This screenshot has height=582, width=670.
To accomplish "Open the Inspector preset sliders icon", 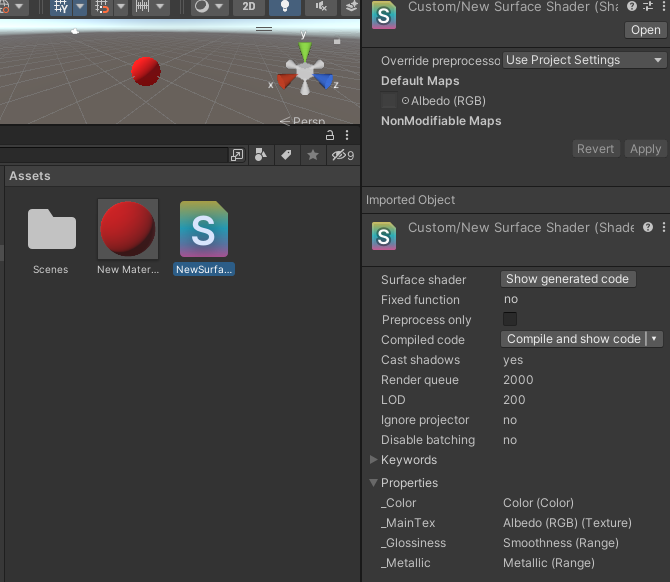I will coord(648,6).
